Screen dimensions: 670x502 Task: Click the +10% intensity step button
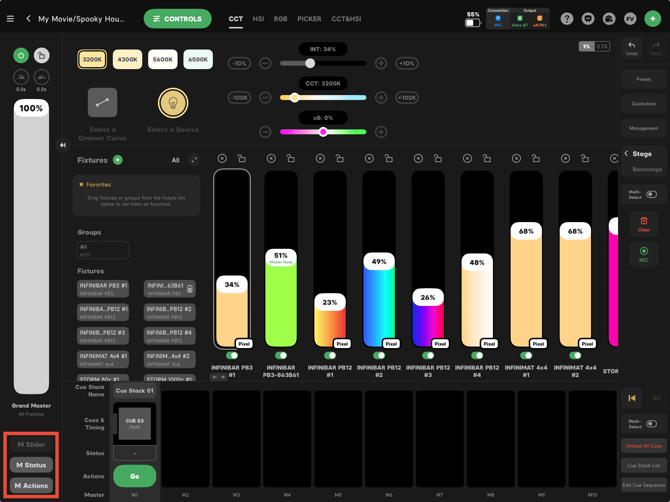click(x=407, y=63)
